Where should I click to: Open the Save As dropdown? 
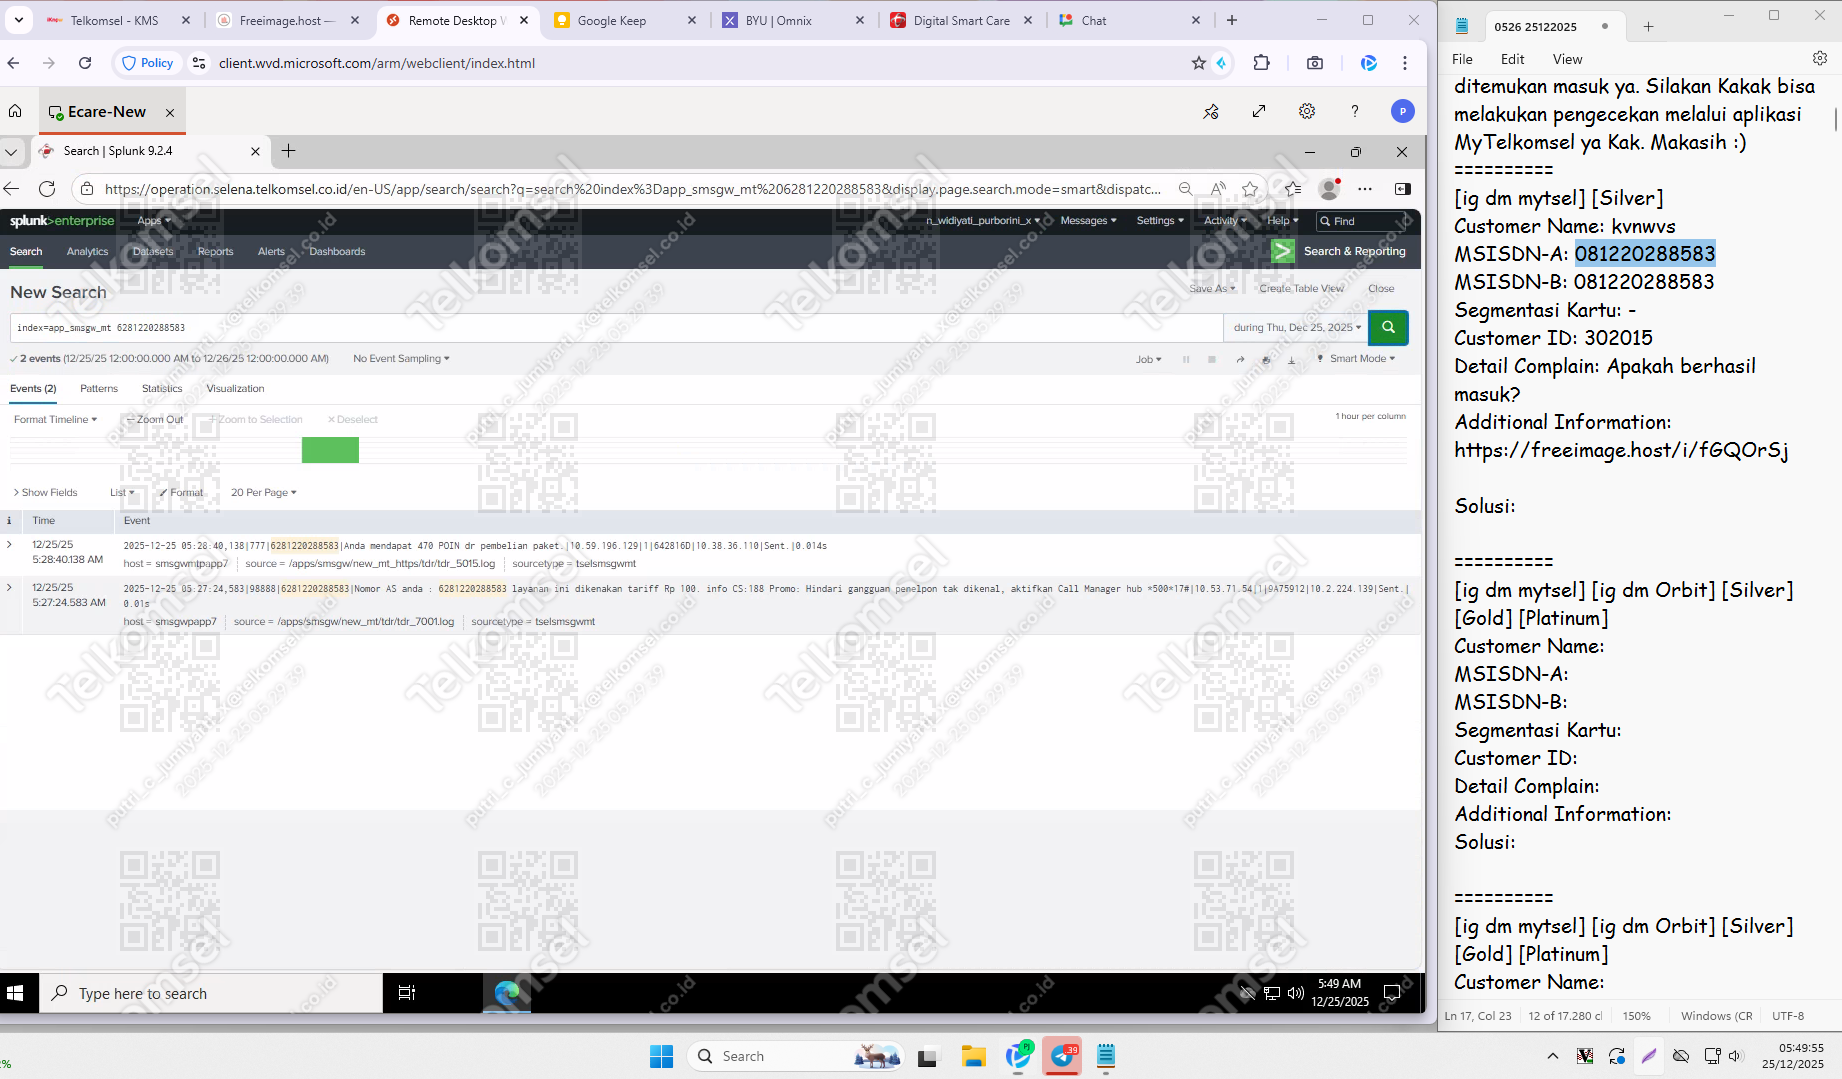click(x=1212, y=288)
